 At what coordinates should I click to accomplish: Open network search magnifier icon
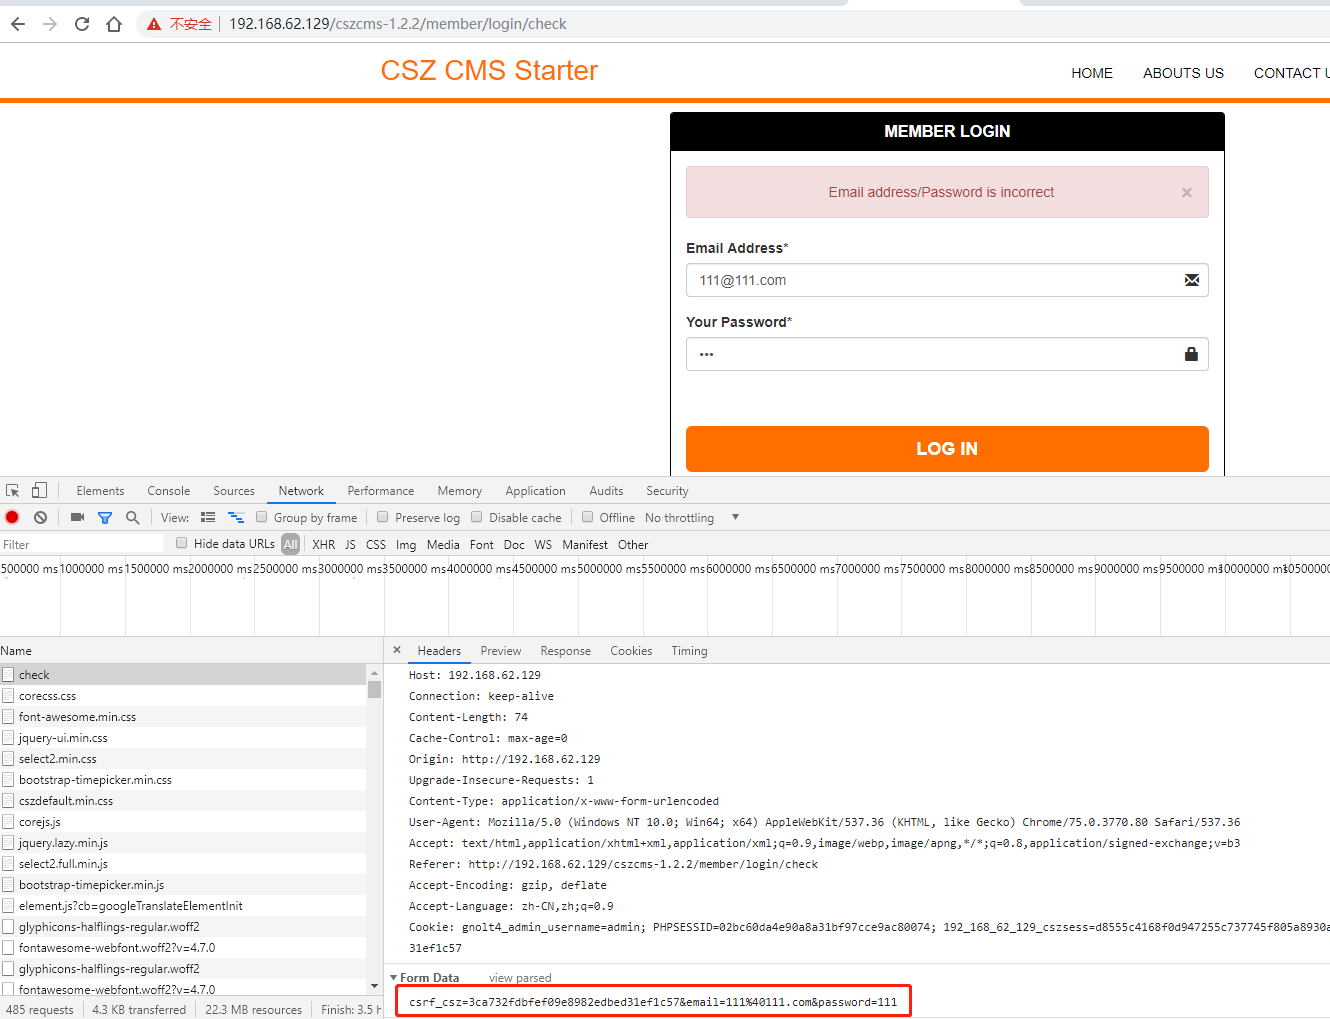[132, 517]
